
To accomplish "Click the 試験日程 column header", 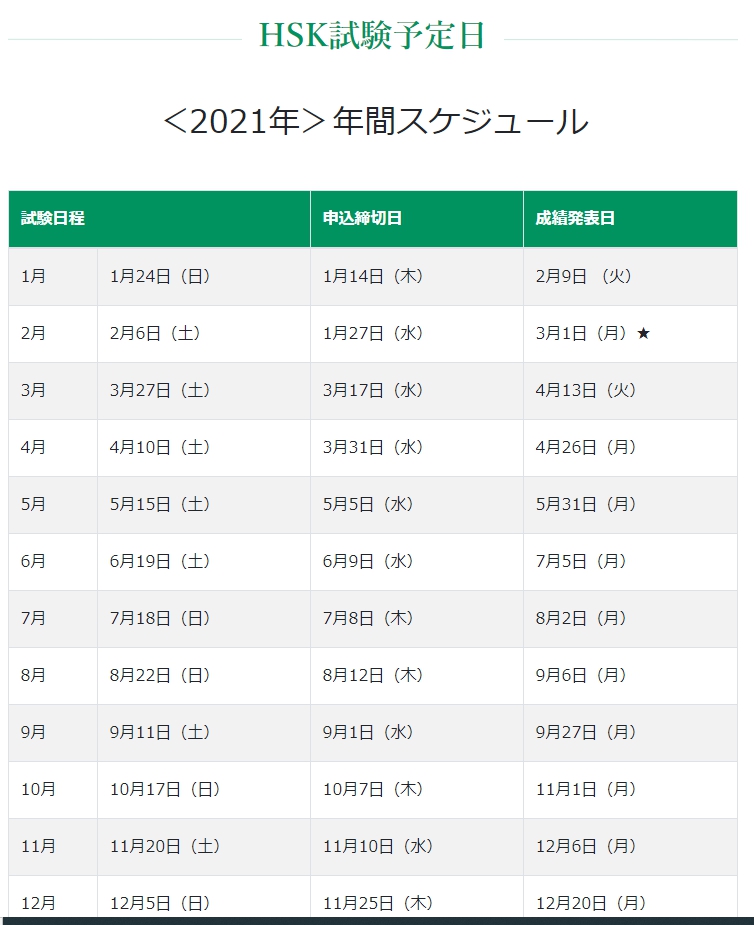I will [53, 218].
